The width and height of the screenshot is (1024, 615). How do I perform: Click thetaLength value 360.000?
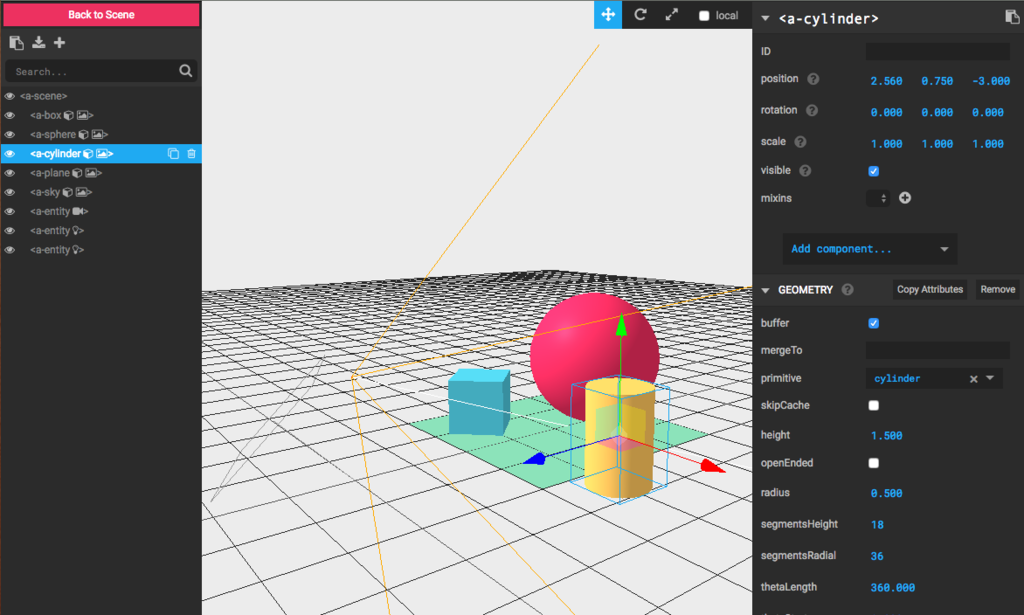pyautogui.click(x=892, y=588)
